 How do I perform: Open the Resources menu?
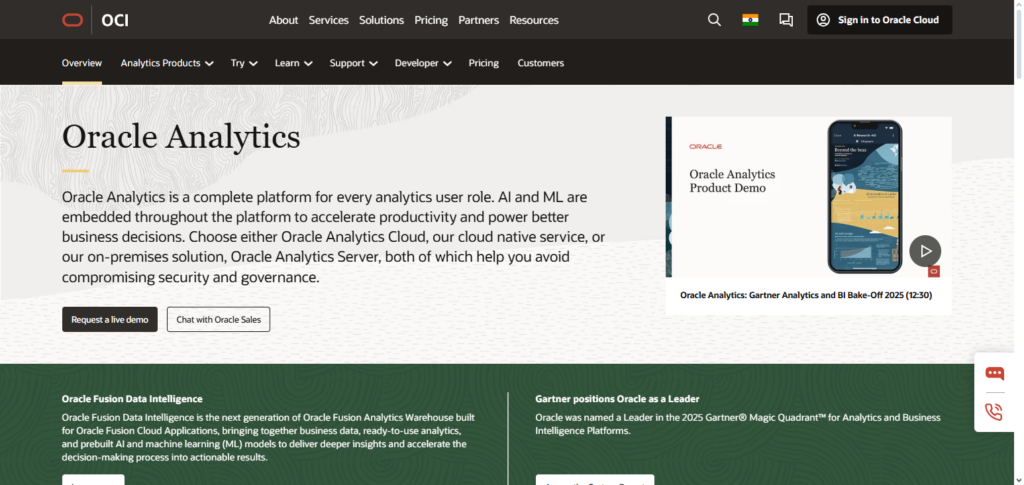[x=534, y=20]
